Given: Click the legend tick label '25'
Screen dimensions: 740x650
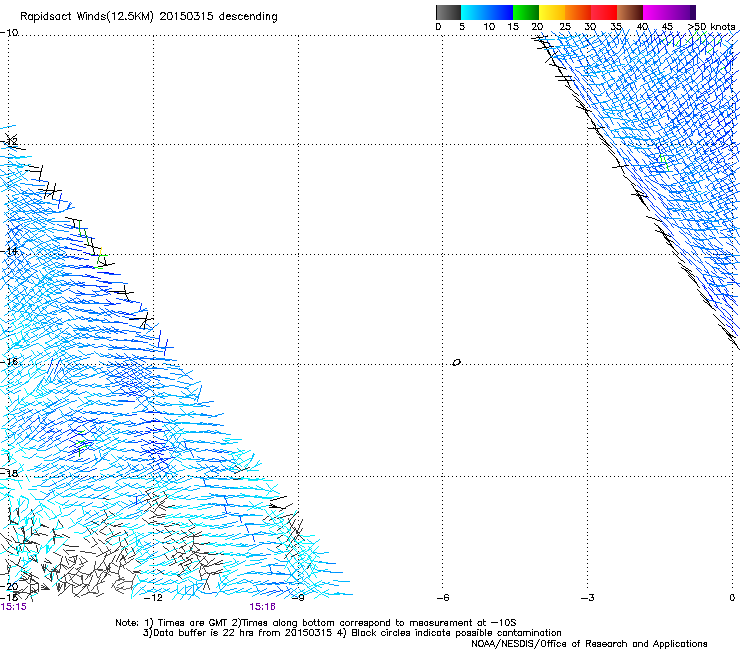Looking at the screenshot, I should click(564, 26).
